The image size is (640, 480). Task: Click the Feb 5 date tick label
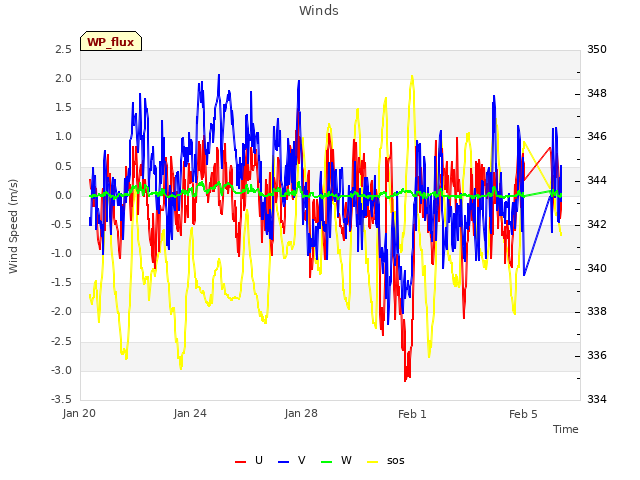[523, 414]
